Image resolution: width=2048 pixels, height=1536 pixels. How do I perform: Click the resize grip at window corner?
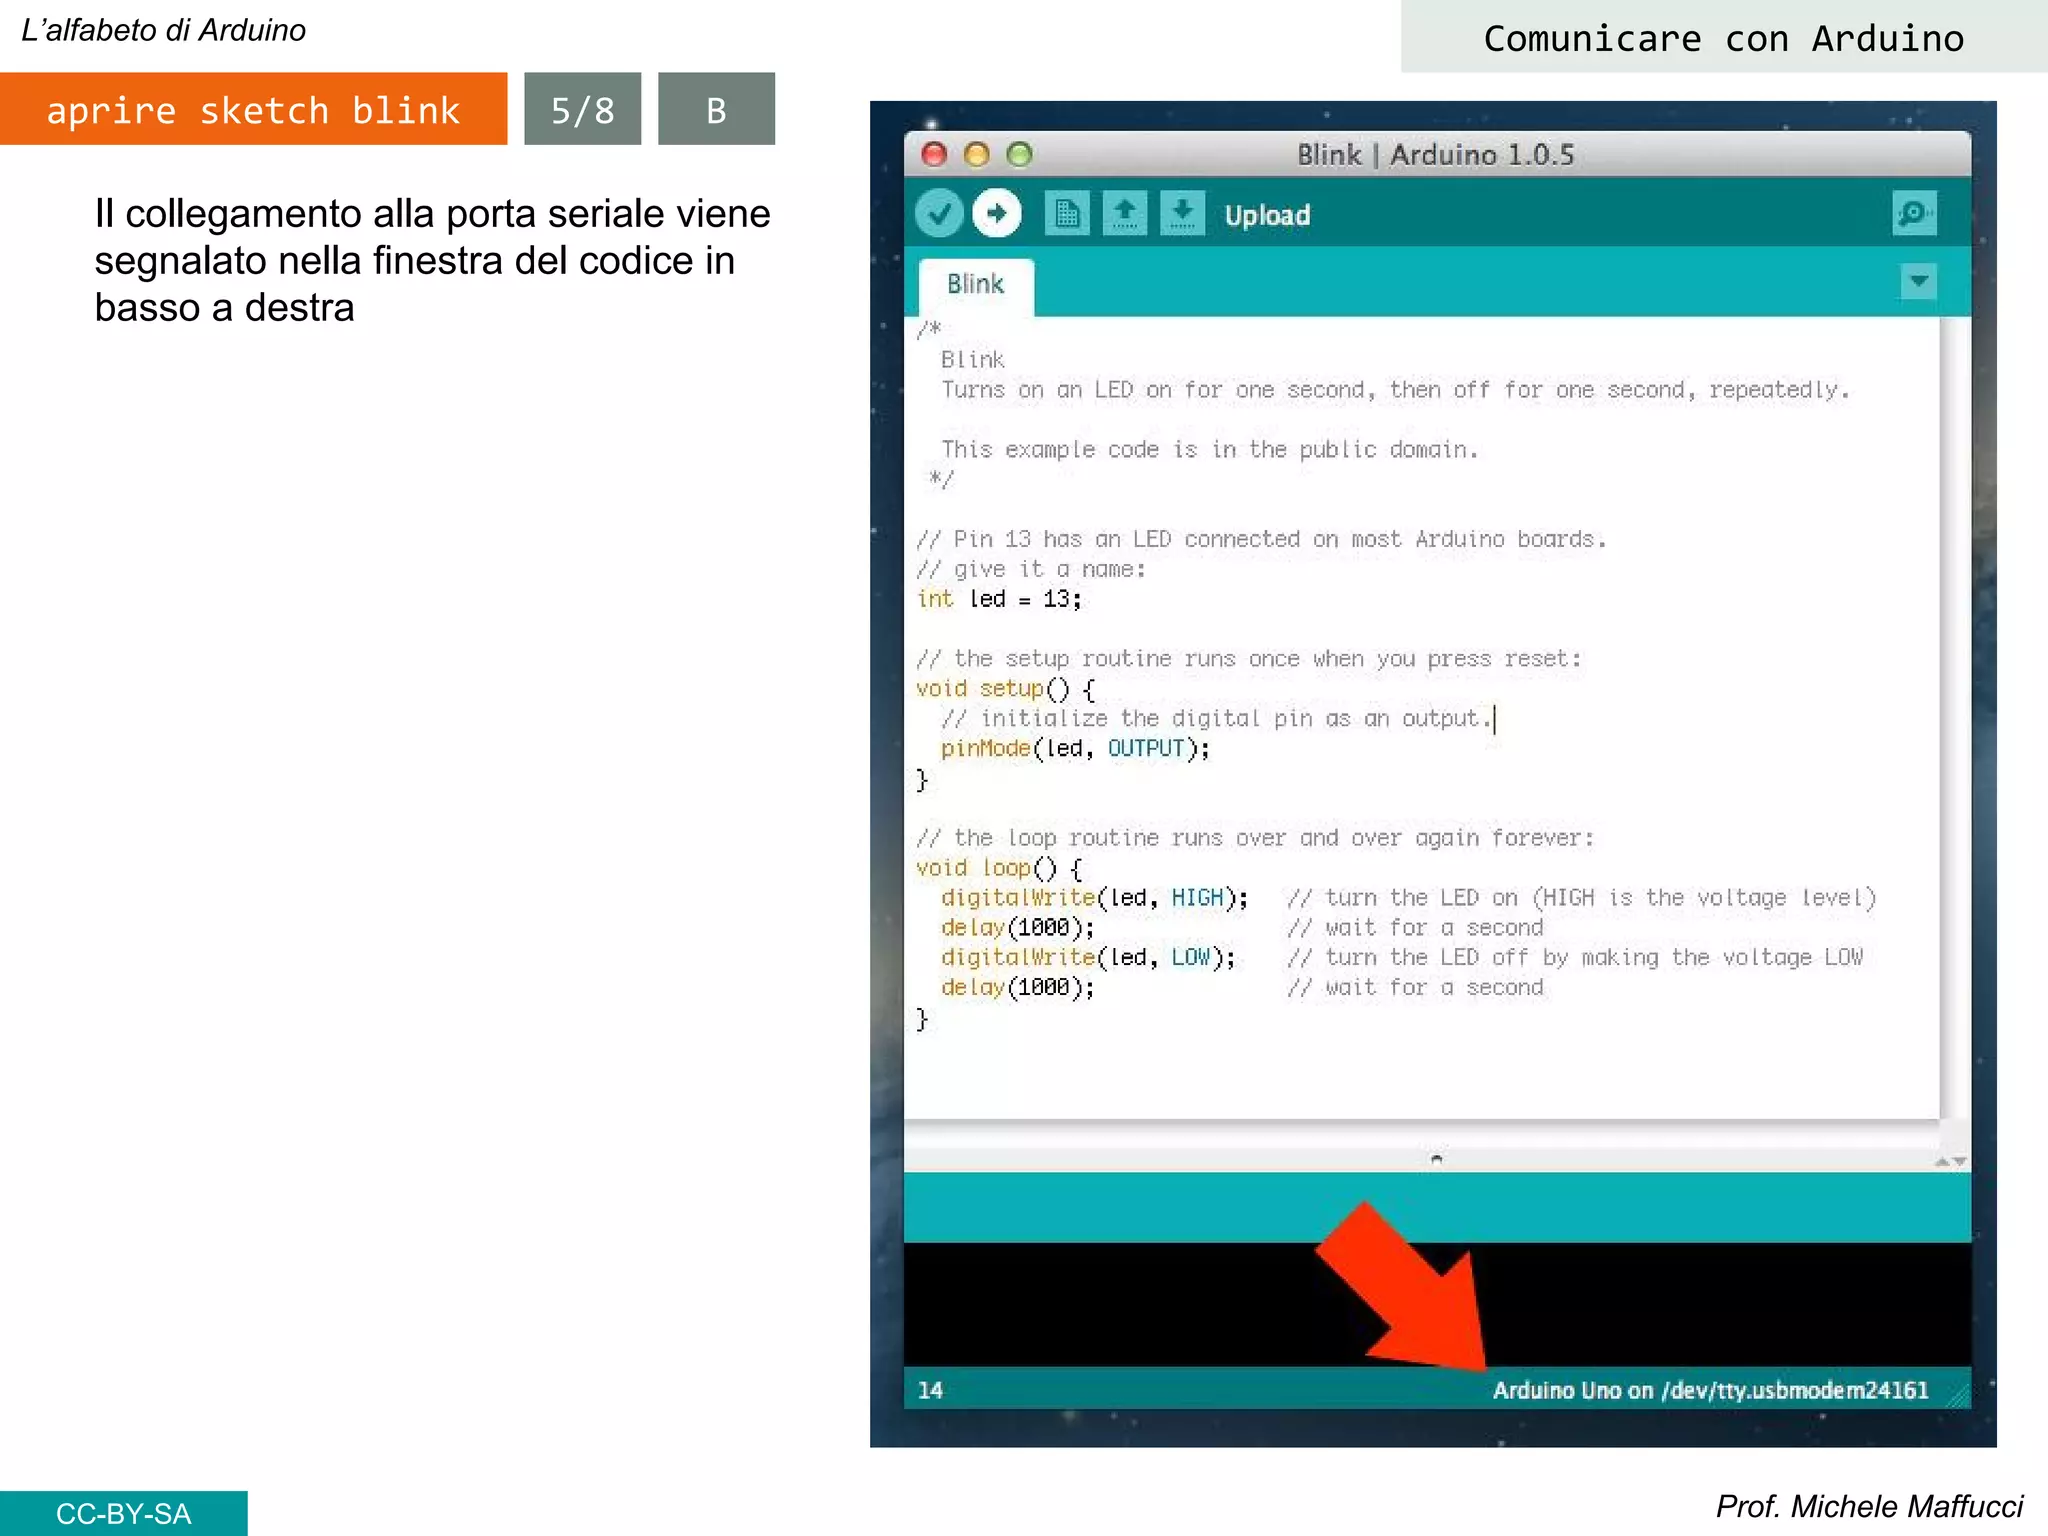(1958, 1396)
